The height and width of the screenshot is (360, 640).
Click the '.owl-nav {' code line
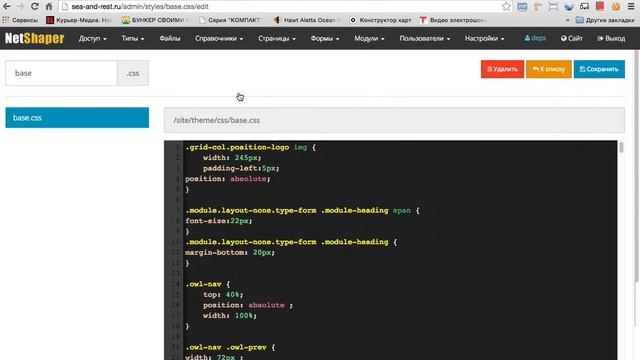(208, 284)
